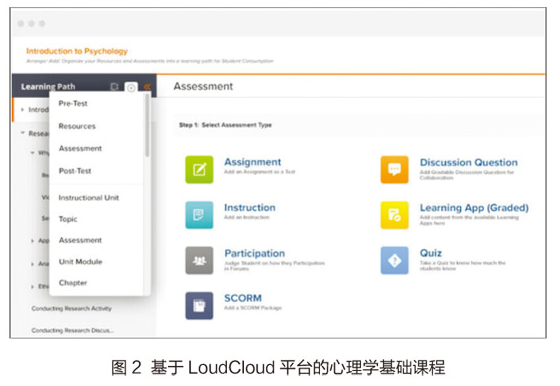
Task: Click the Introduction to Psychology title
Action: point(77,51)
